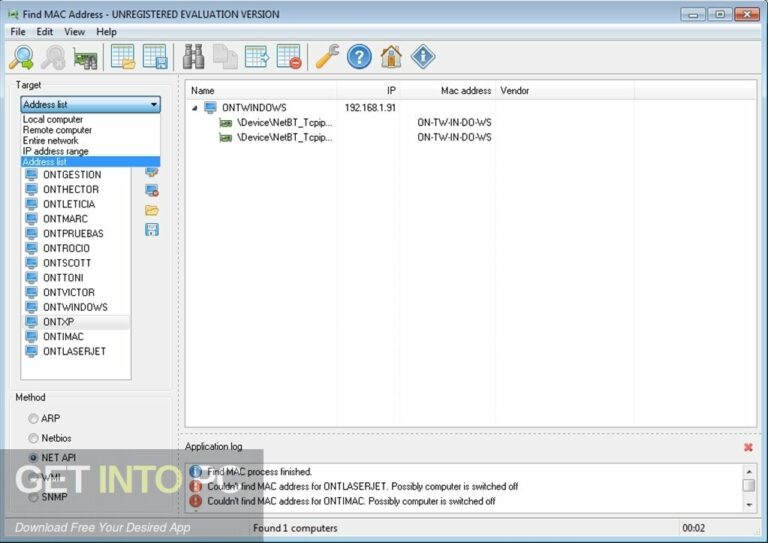Sort by the Vendor column header
The image size is (768, 543).
coord(565,91)
